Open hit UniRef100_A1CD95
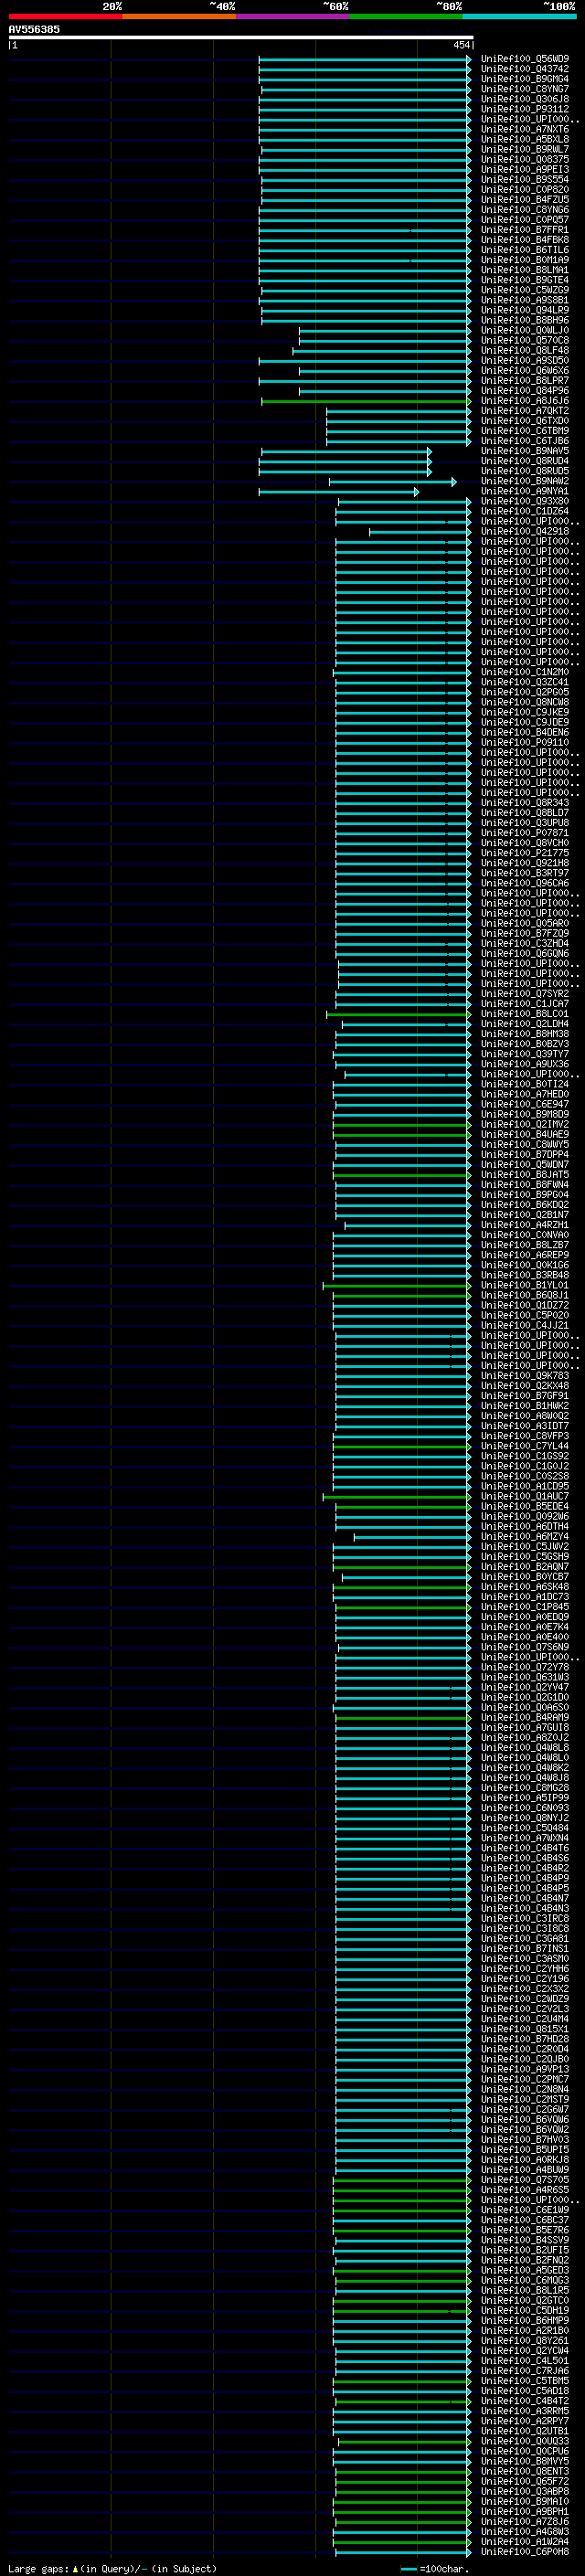 [525, 1486]
